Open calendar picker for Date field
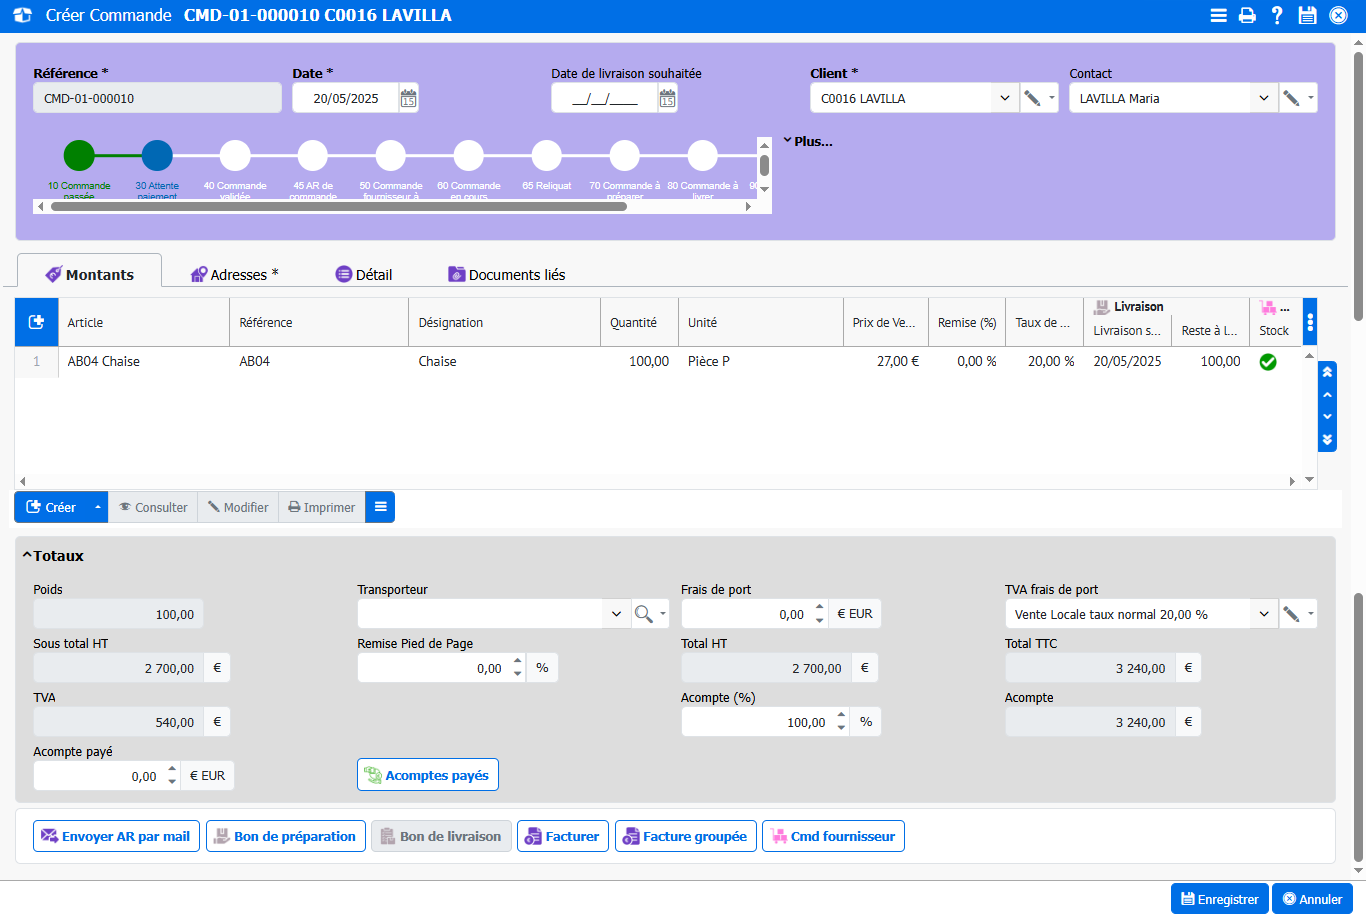The image size is (1370, 916). [x=408, y=98]
